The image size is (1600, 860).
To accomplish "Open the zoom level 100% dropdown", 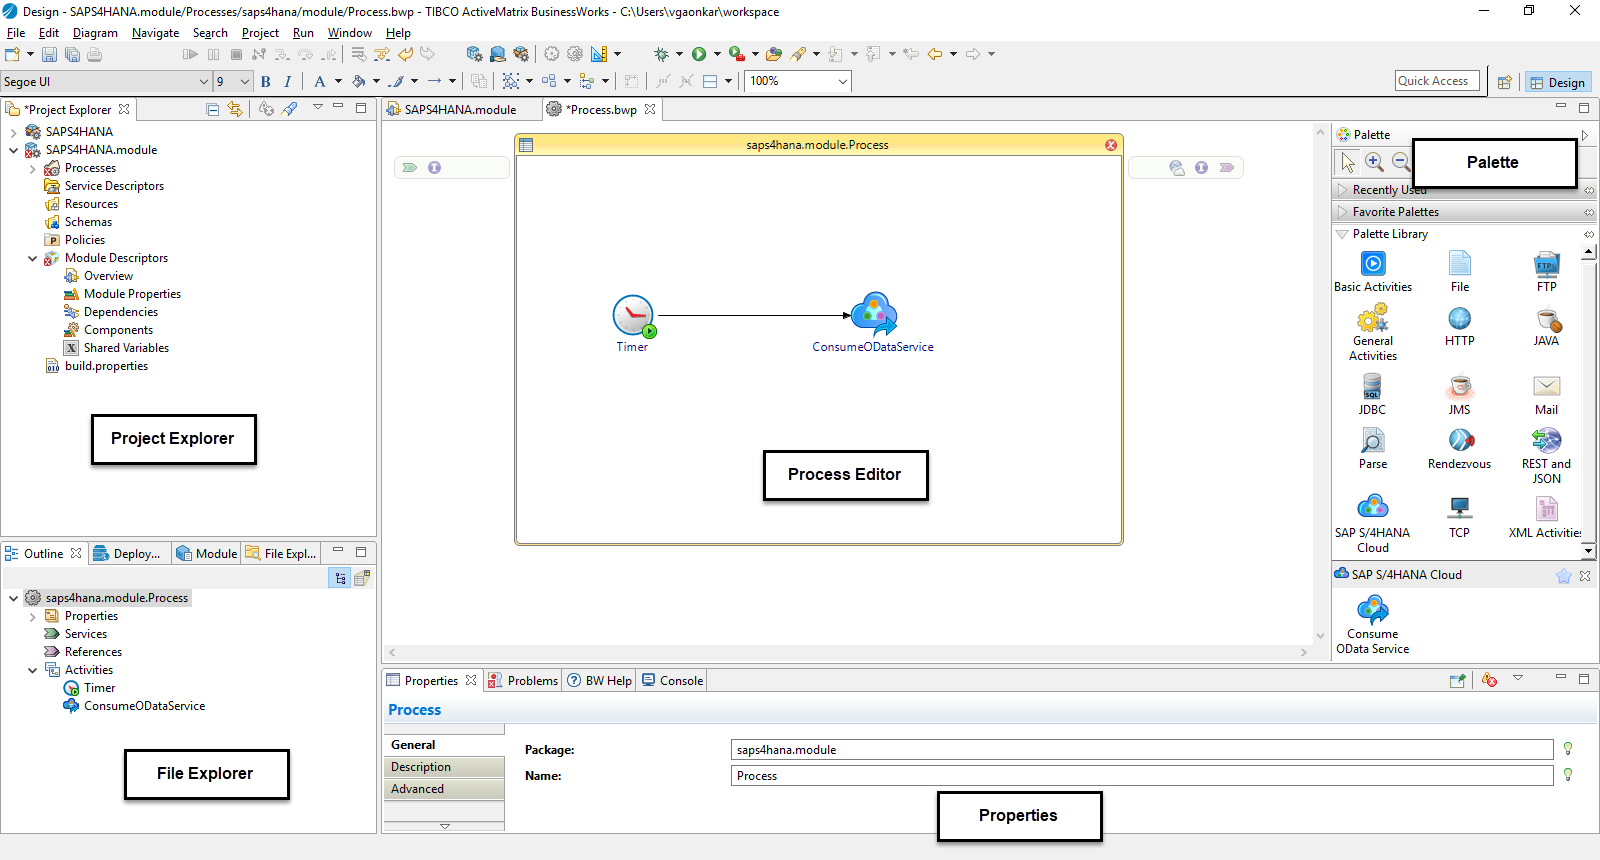I will [x=842, y=82].
